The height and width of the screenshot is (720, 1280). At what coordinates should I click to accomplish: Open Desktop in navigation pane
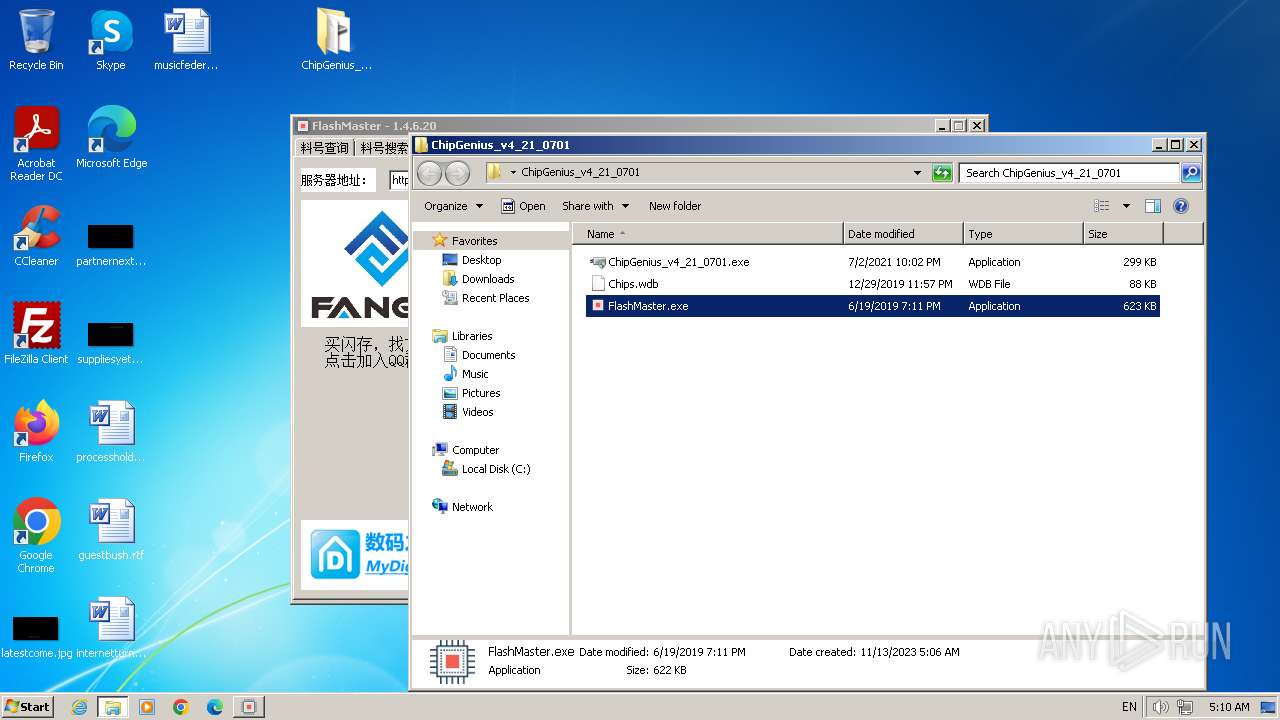click(x=481, y=260)
